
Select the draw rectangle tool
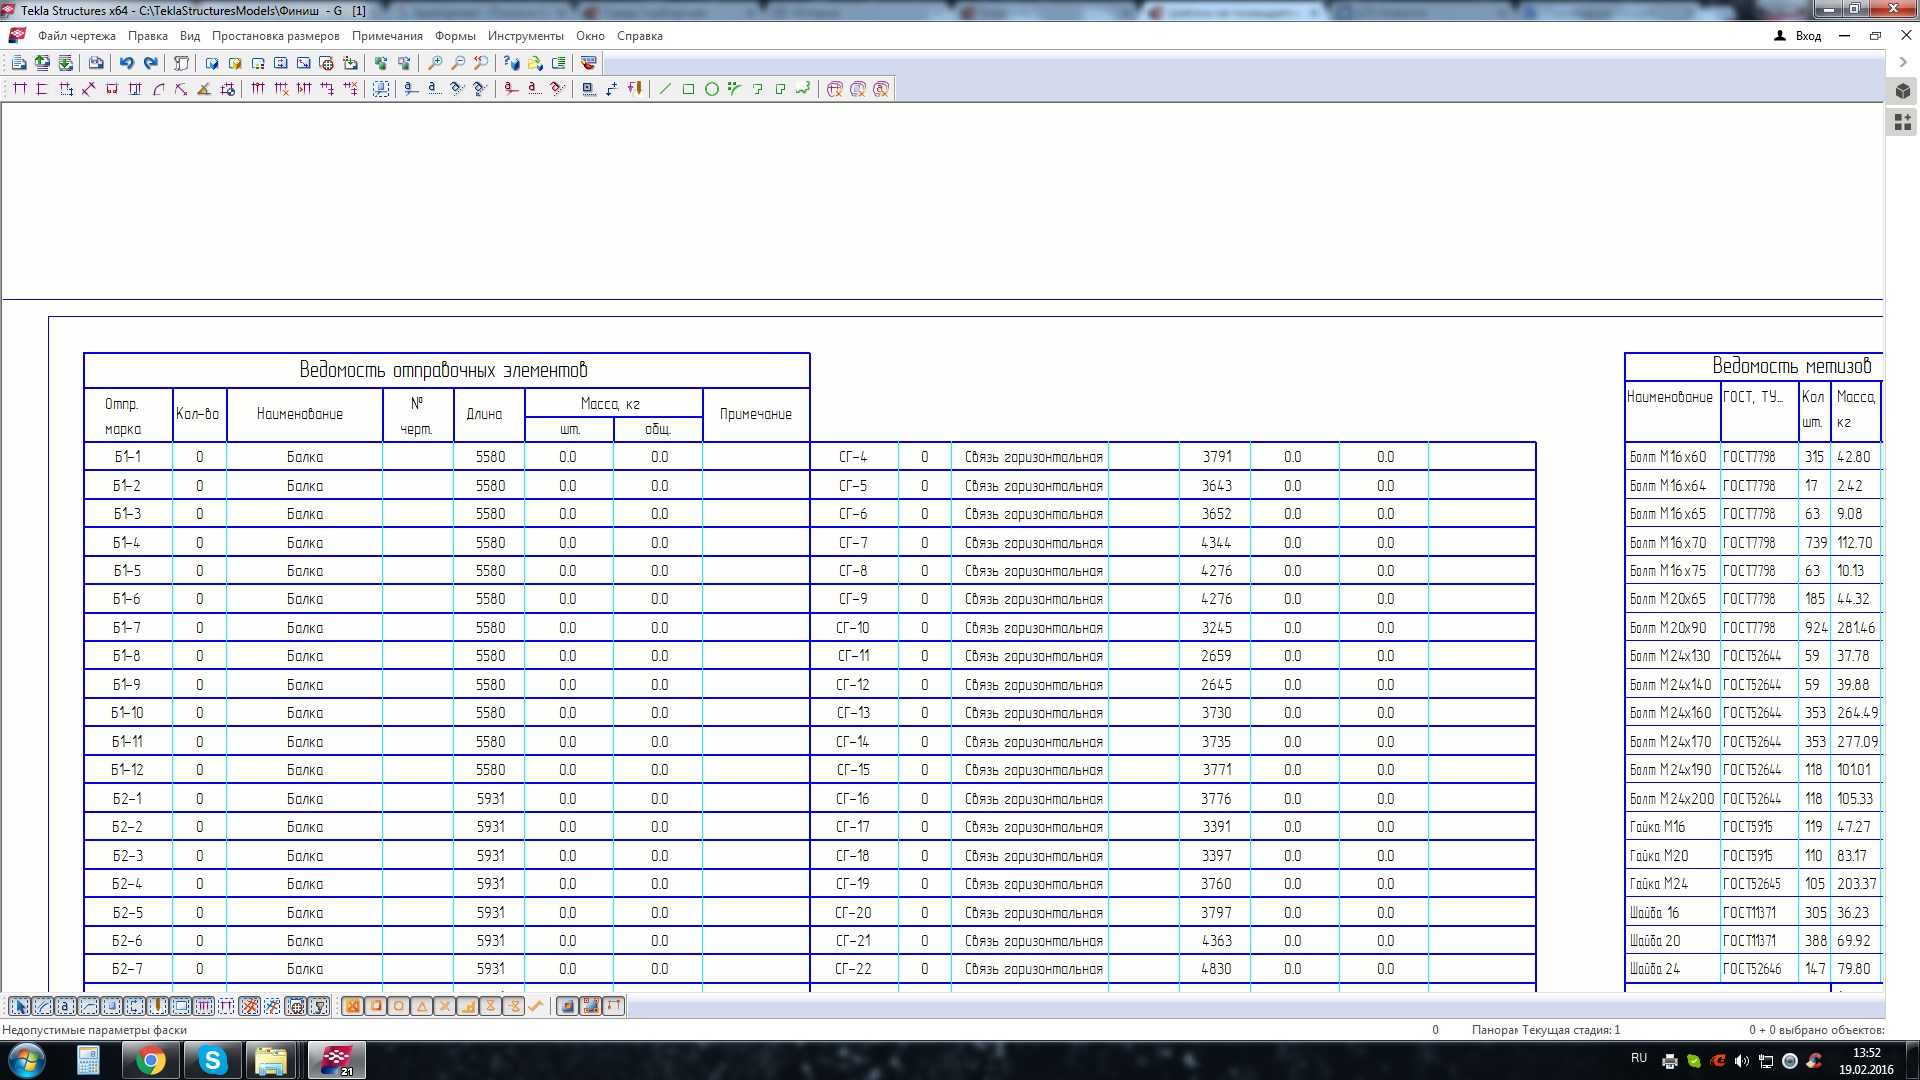click(688, 89)
